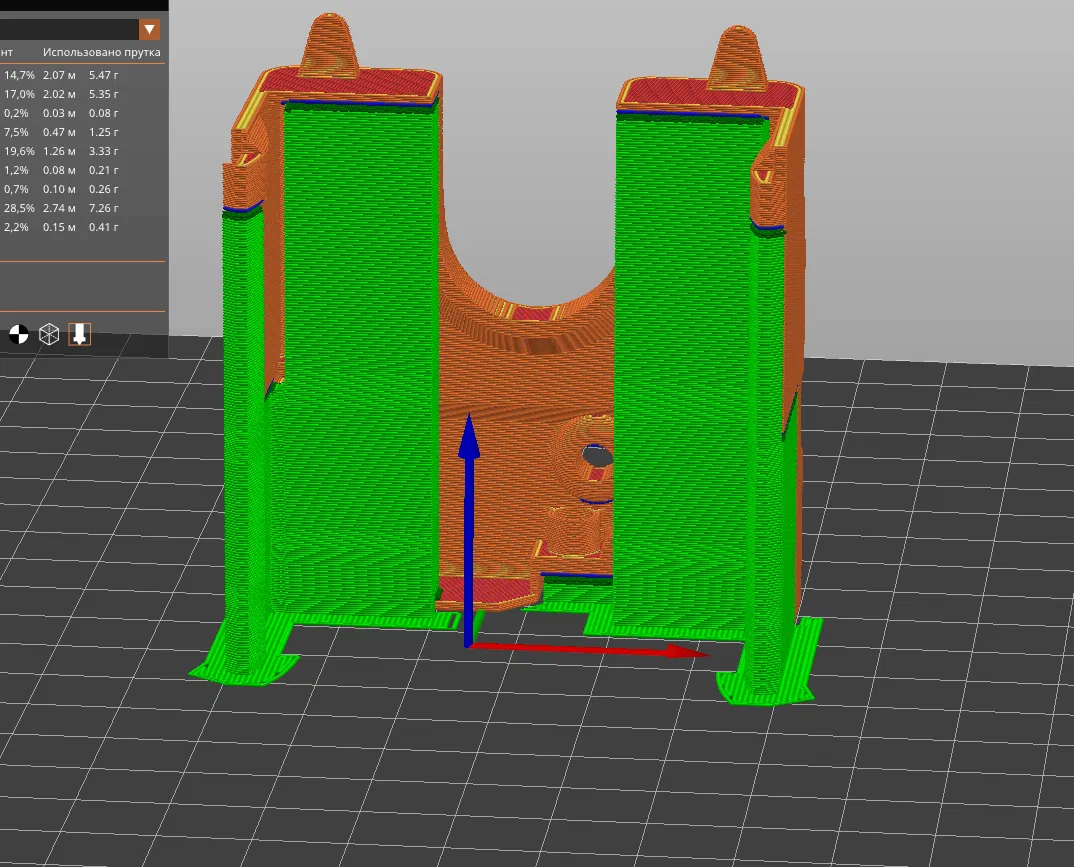Select the 0.08 м filament length

coord(59,170)
